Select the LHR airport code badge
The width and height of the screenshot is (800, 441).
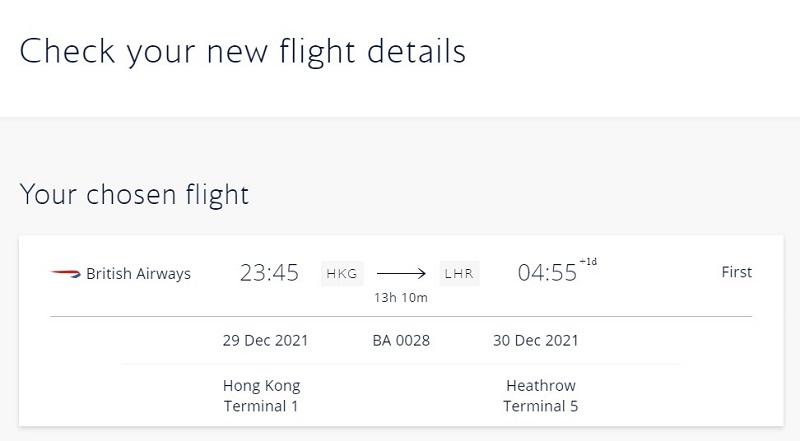coord(459,274)
